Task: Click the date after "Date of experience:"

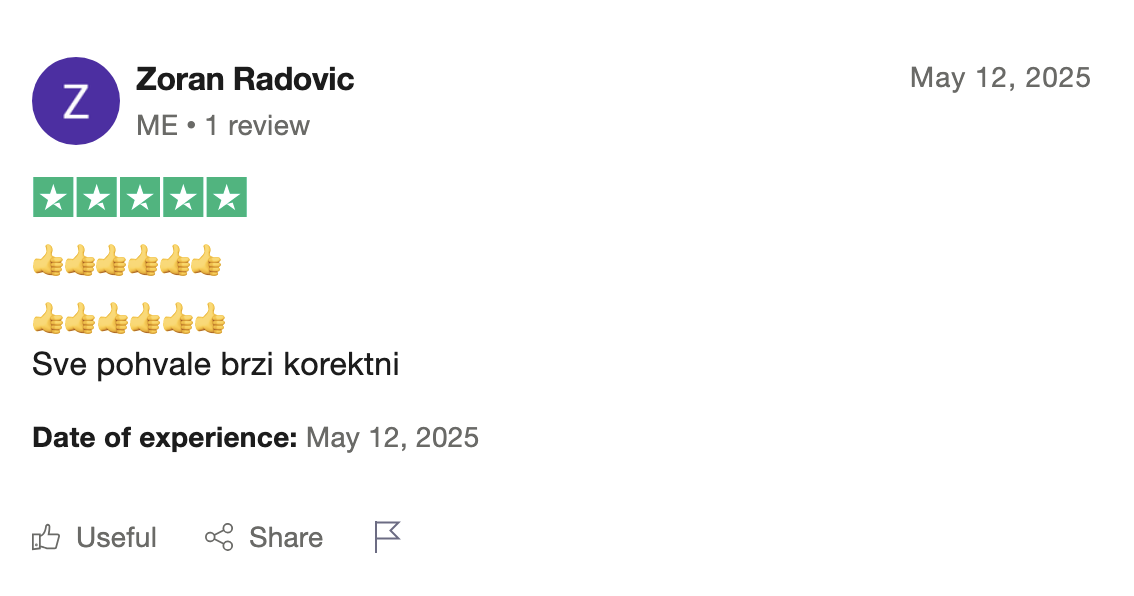Action: coord(392,438)
